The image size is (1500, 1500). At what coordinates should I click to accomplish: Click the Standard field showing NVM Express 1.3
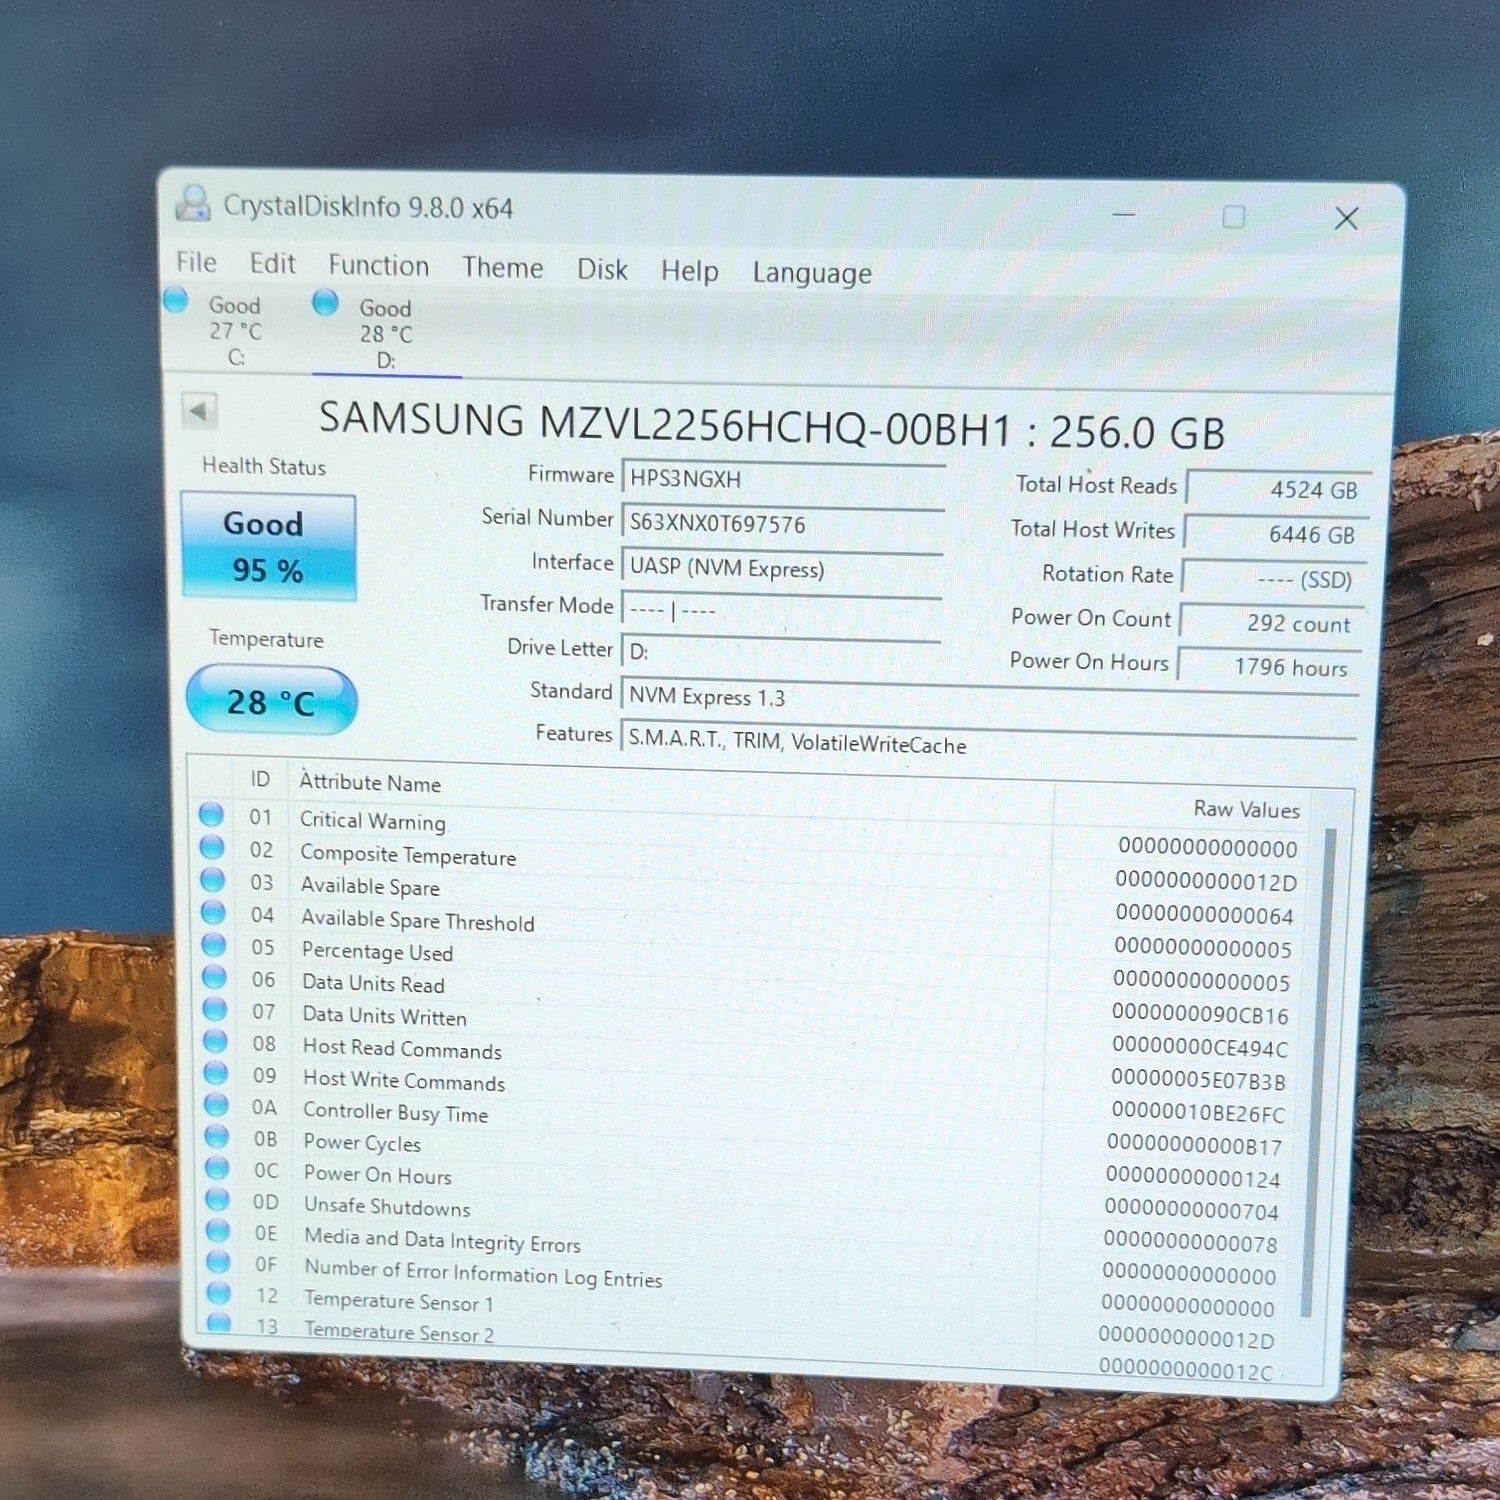989,699
